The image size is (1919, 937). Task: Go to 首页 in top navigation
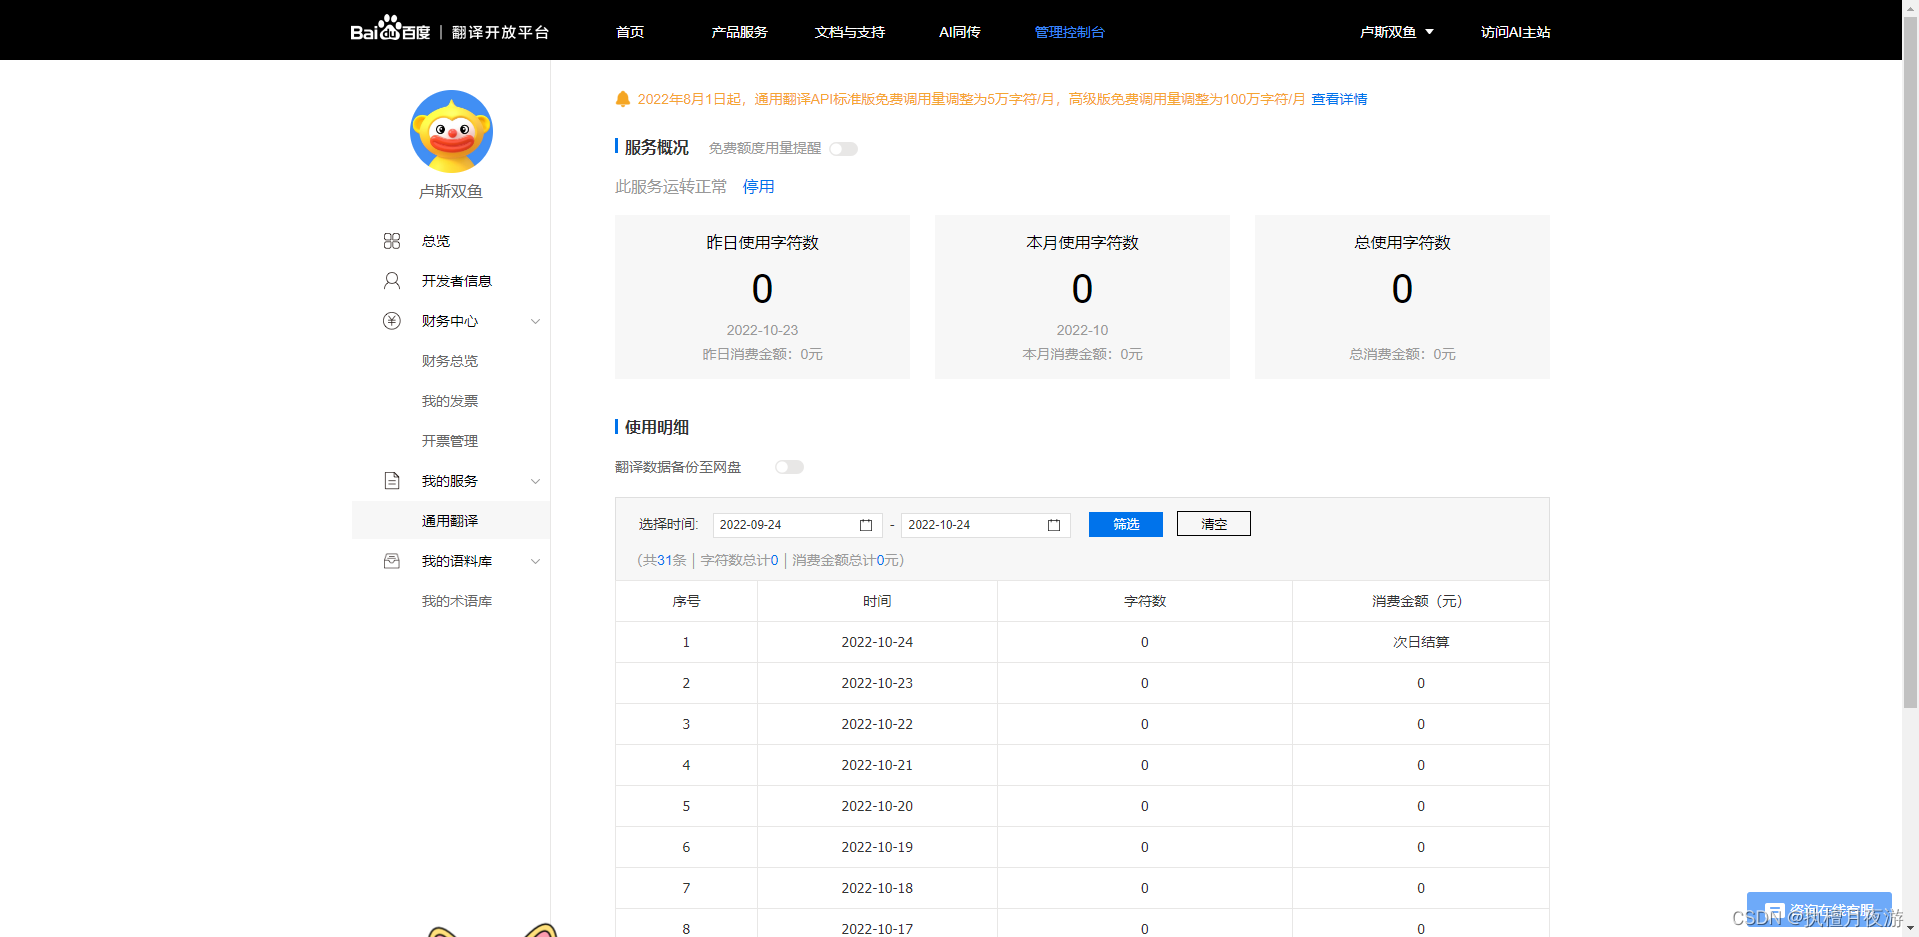tap(630, 32)
